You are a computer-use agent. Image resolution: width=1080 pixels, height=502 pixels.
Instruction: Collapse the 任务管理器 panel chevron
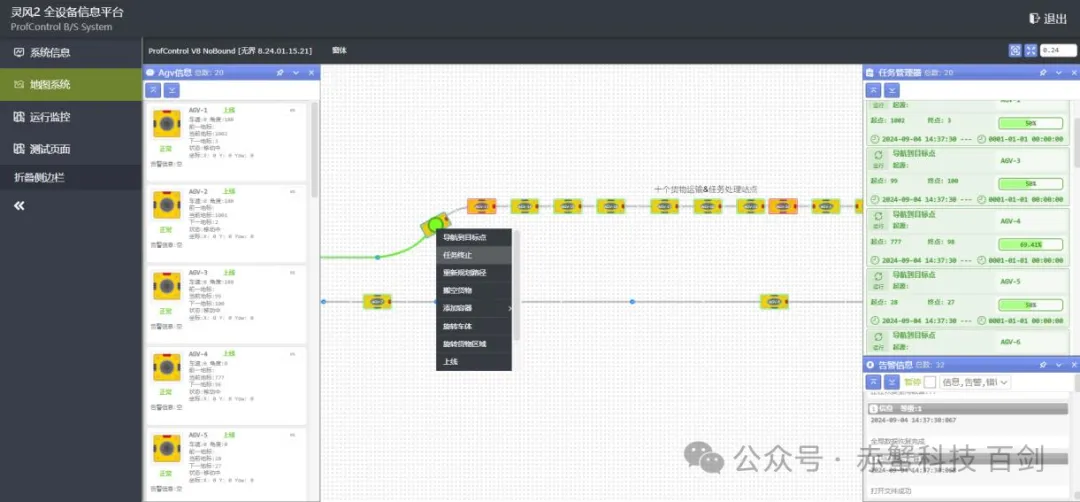point(1058,73)
